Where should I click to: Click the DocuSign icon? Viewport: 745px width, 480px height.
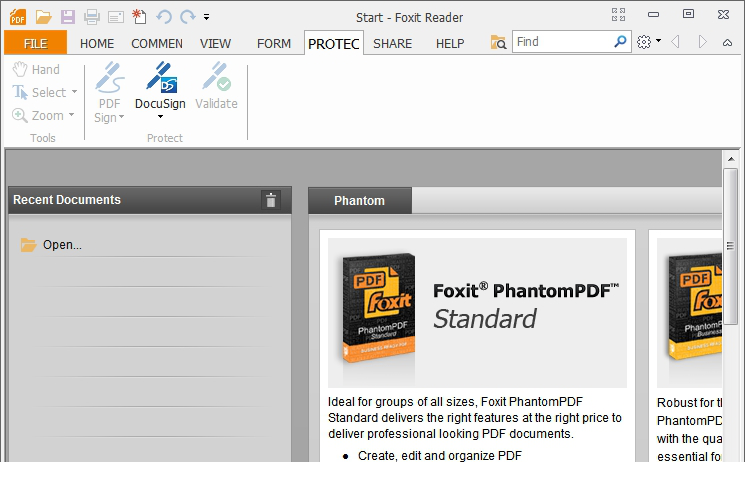(161, 77)
